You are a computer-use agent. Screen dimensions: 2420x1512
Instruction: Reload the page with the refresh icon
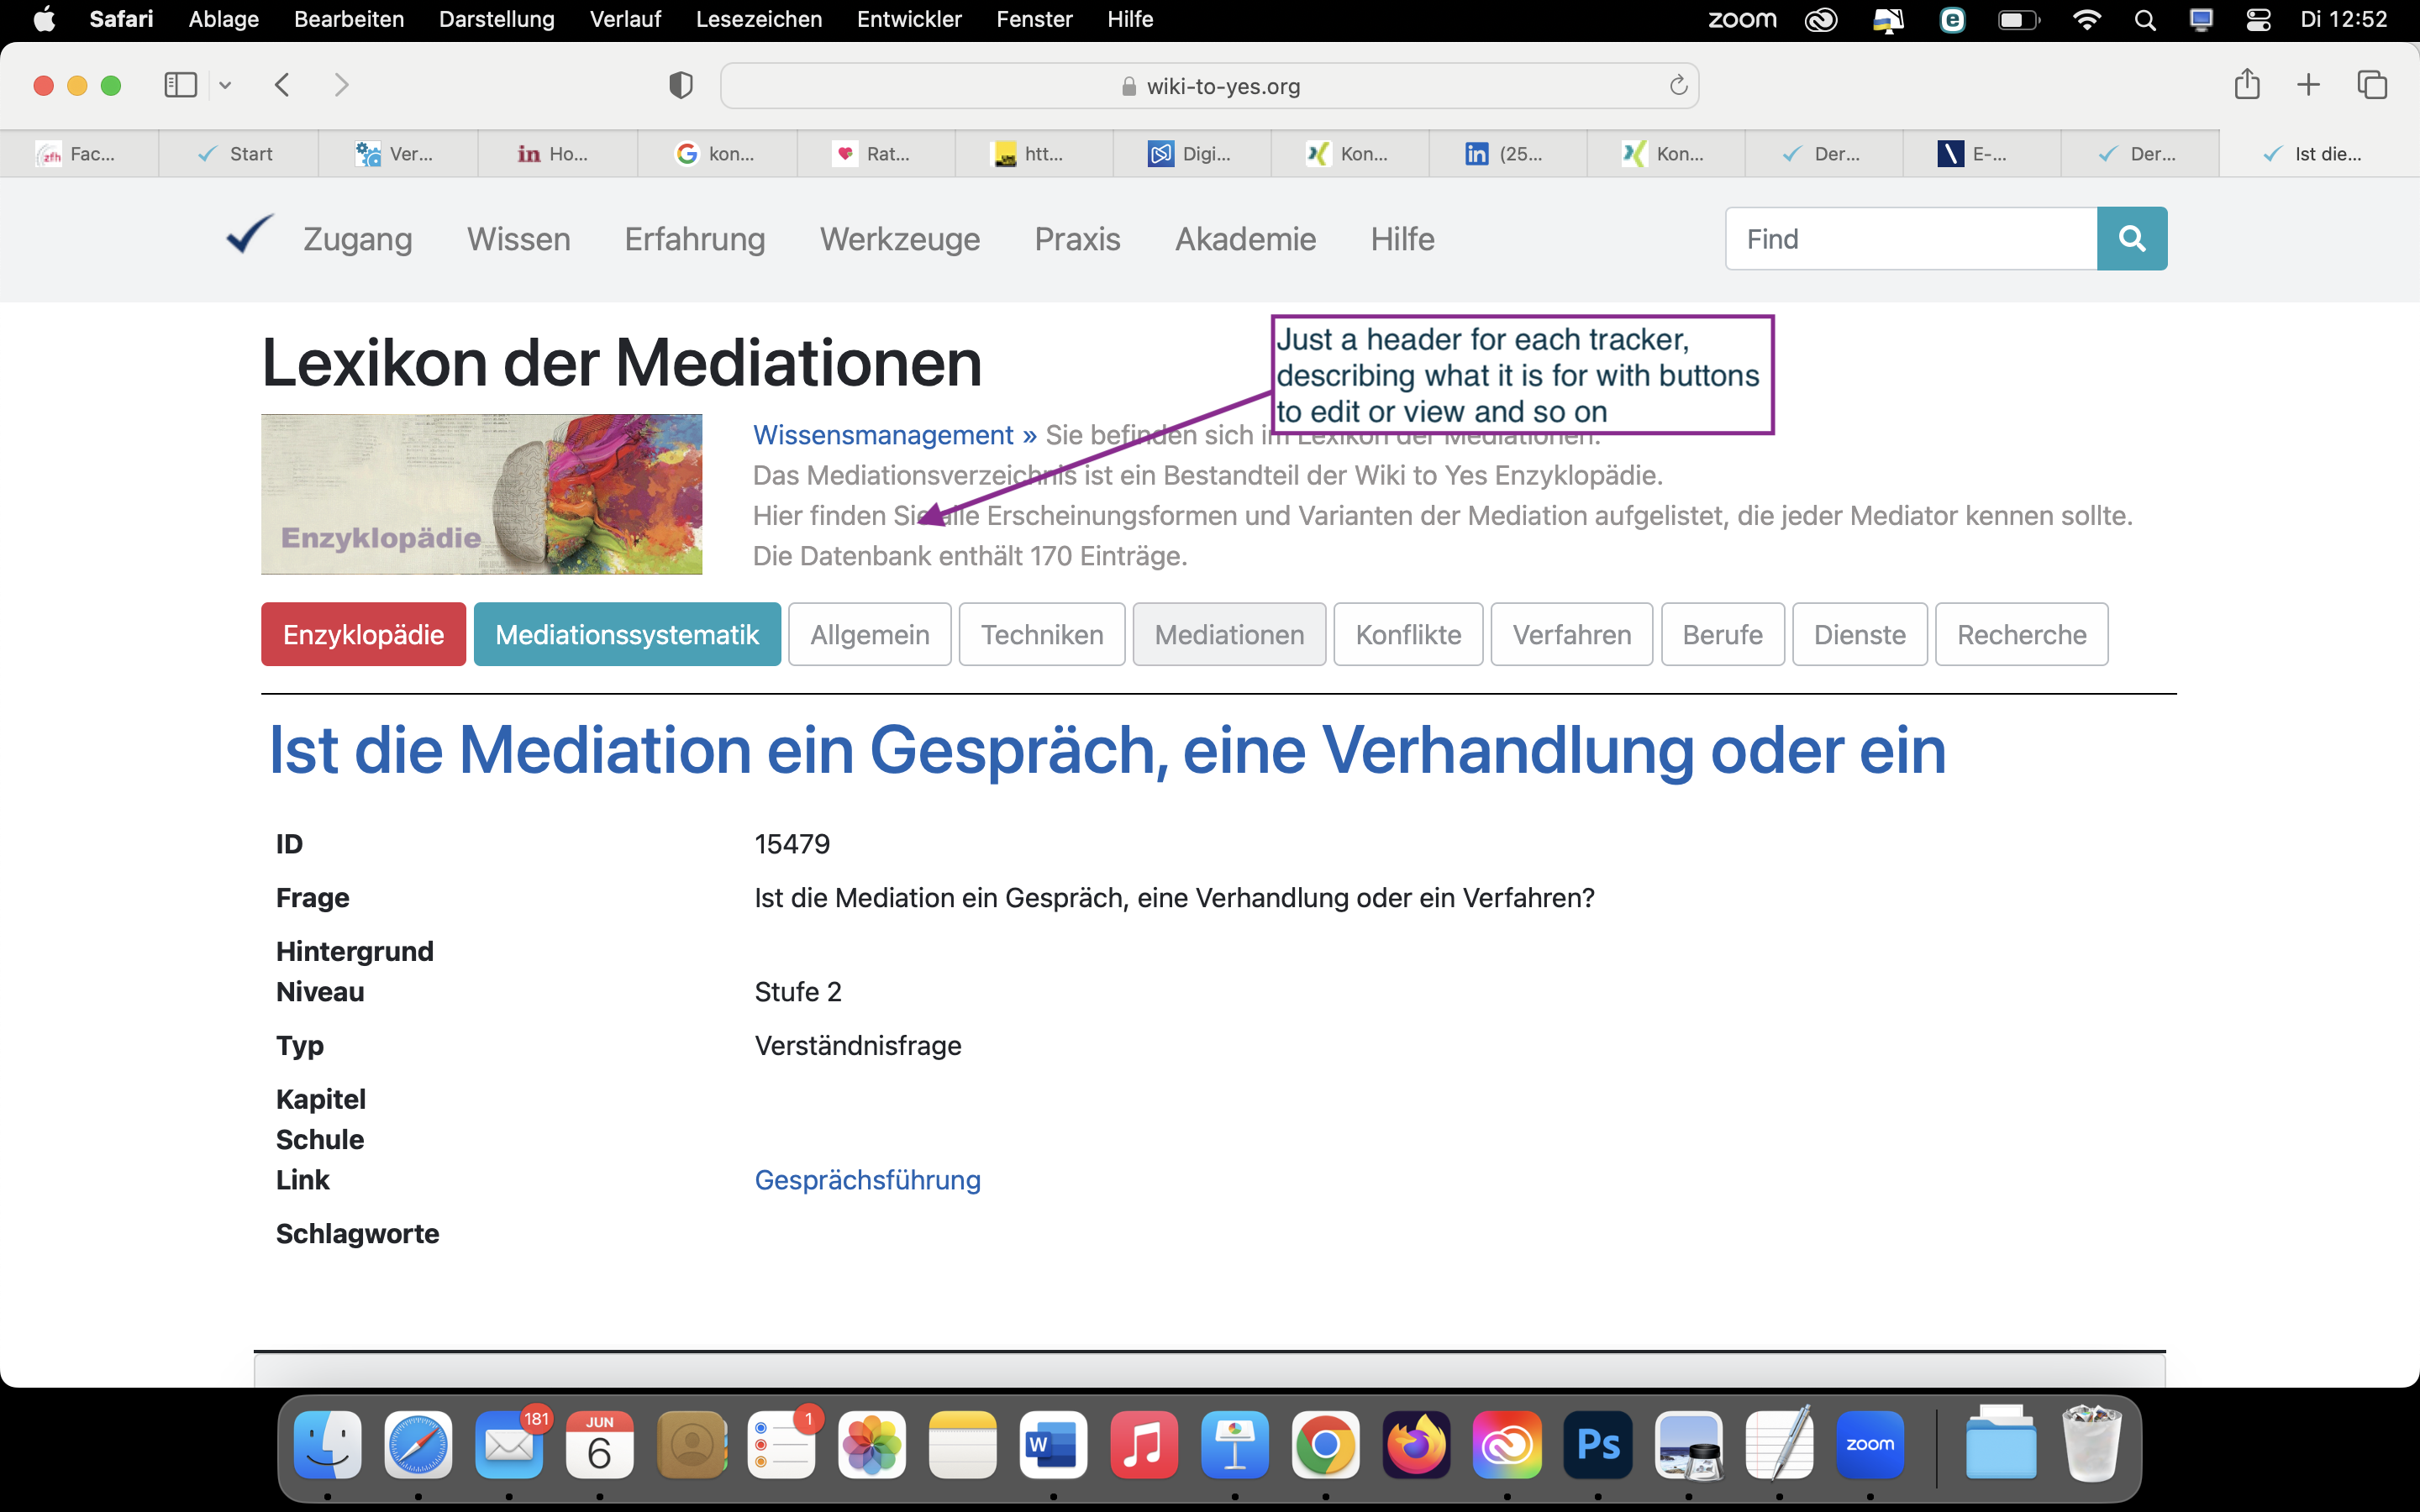[x=1678, y=86]
